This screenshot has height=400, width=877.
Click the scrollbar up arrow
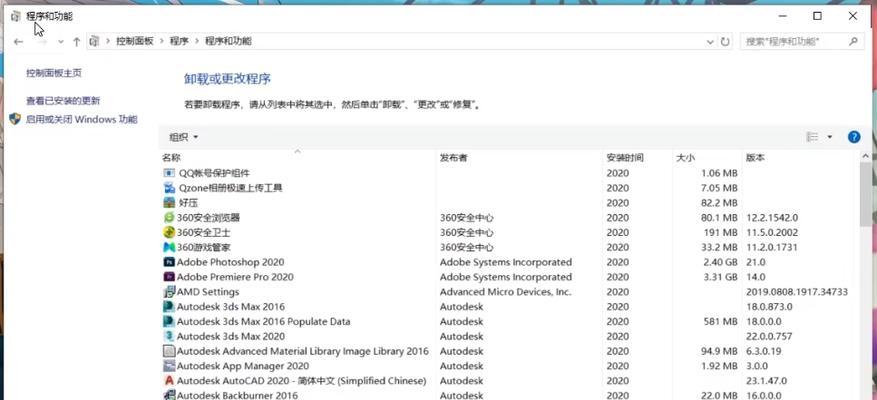865,157
